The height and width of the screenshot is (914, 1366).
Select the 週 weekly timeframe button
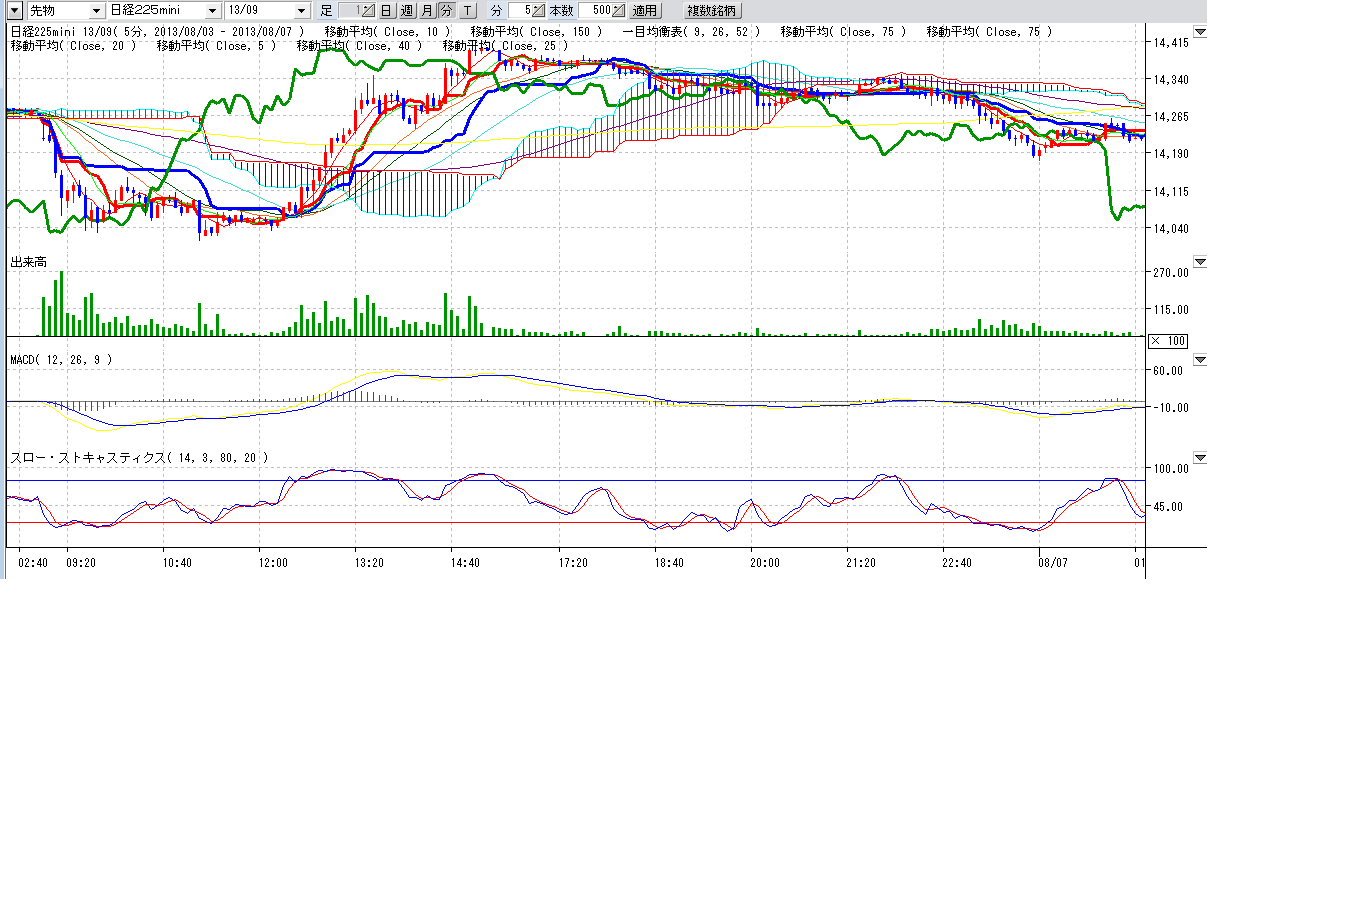[x=406, y=10]
